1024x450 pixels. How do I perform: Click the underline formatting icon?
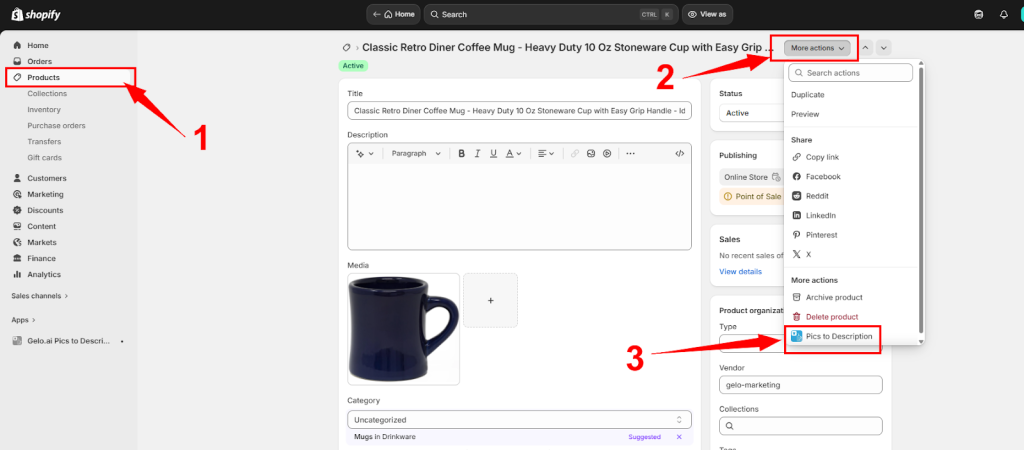(494, 154)
